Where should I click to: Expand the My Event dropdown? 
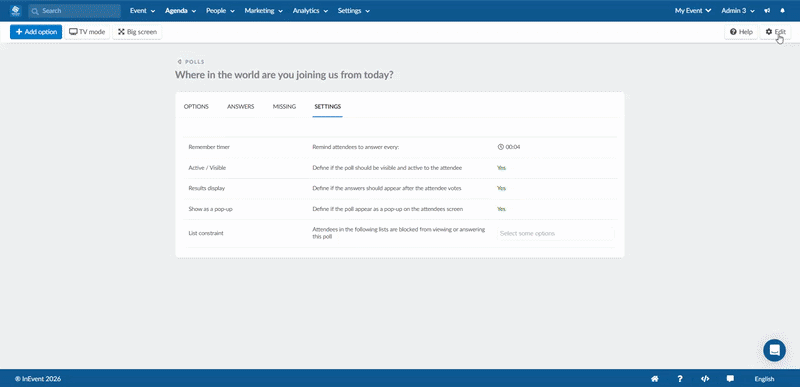(693, 11)
